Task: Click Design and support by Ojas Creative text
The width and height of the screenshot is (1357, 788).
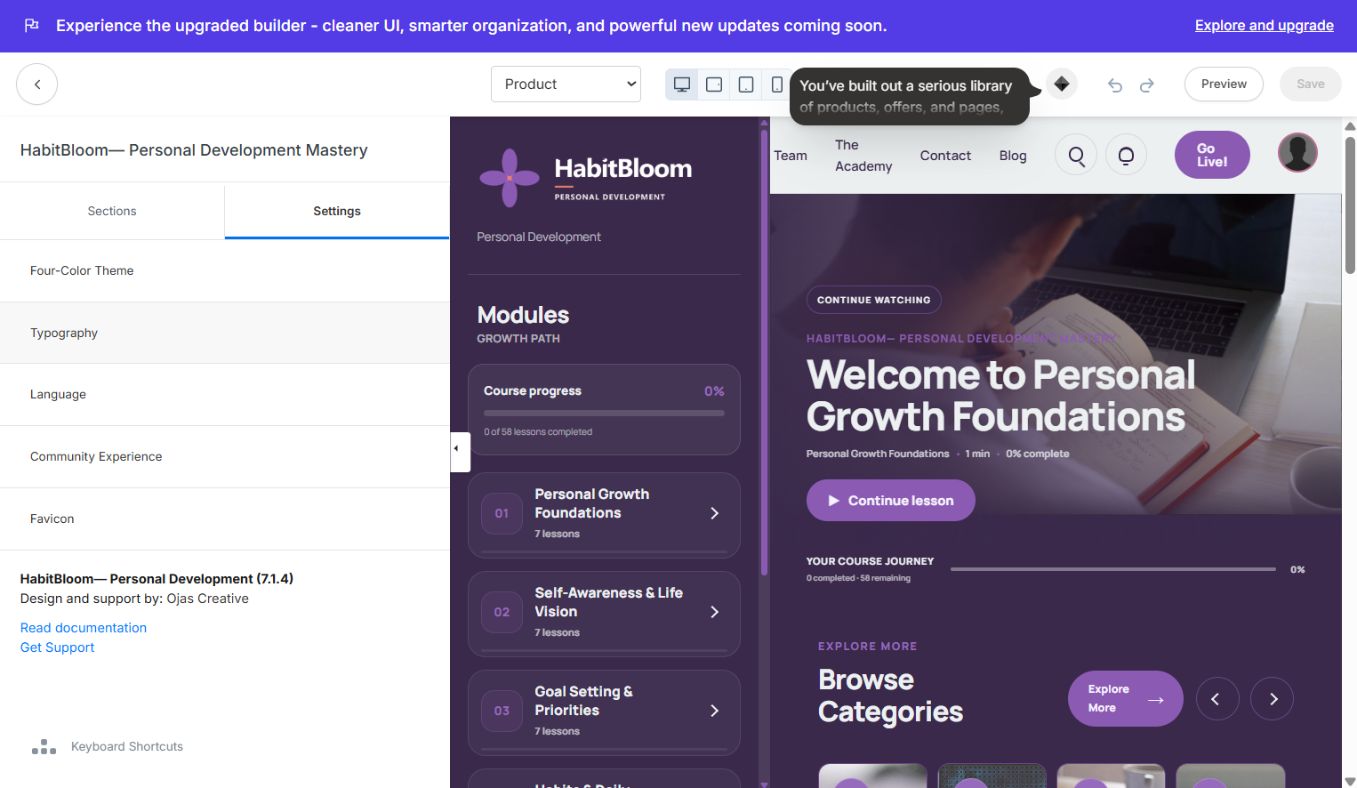Action: [x=134, y=599]
